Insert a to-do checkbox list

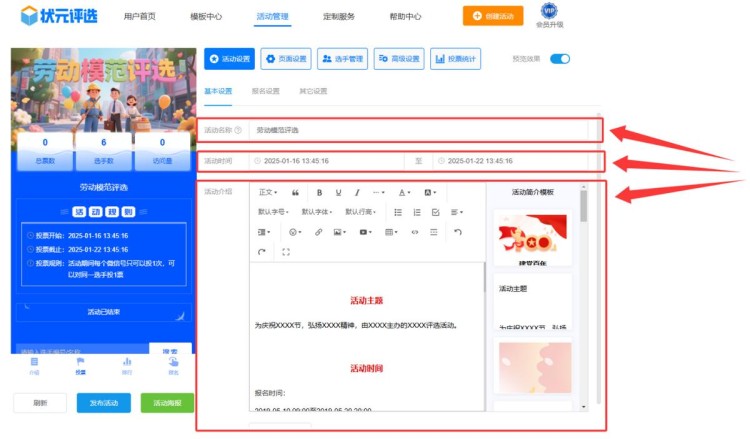tap(435, 212)
